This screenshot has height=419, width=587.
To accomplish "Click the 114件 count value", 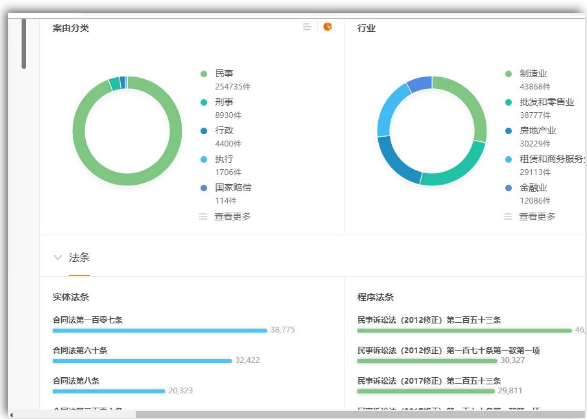I will [x=226, y=201].
